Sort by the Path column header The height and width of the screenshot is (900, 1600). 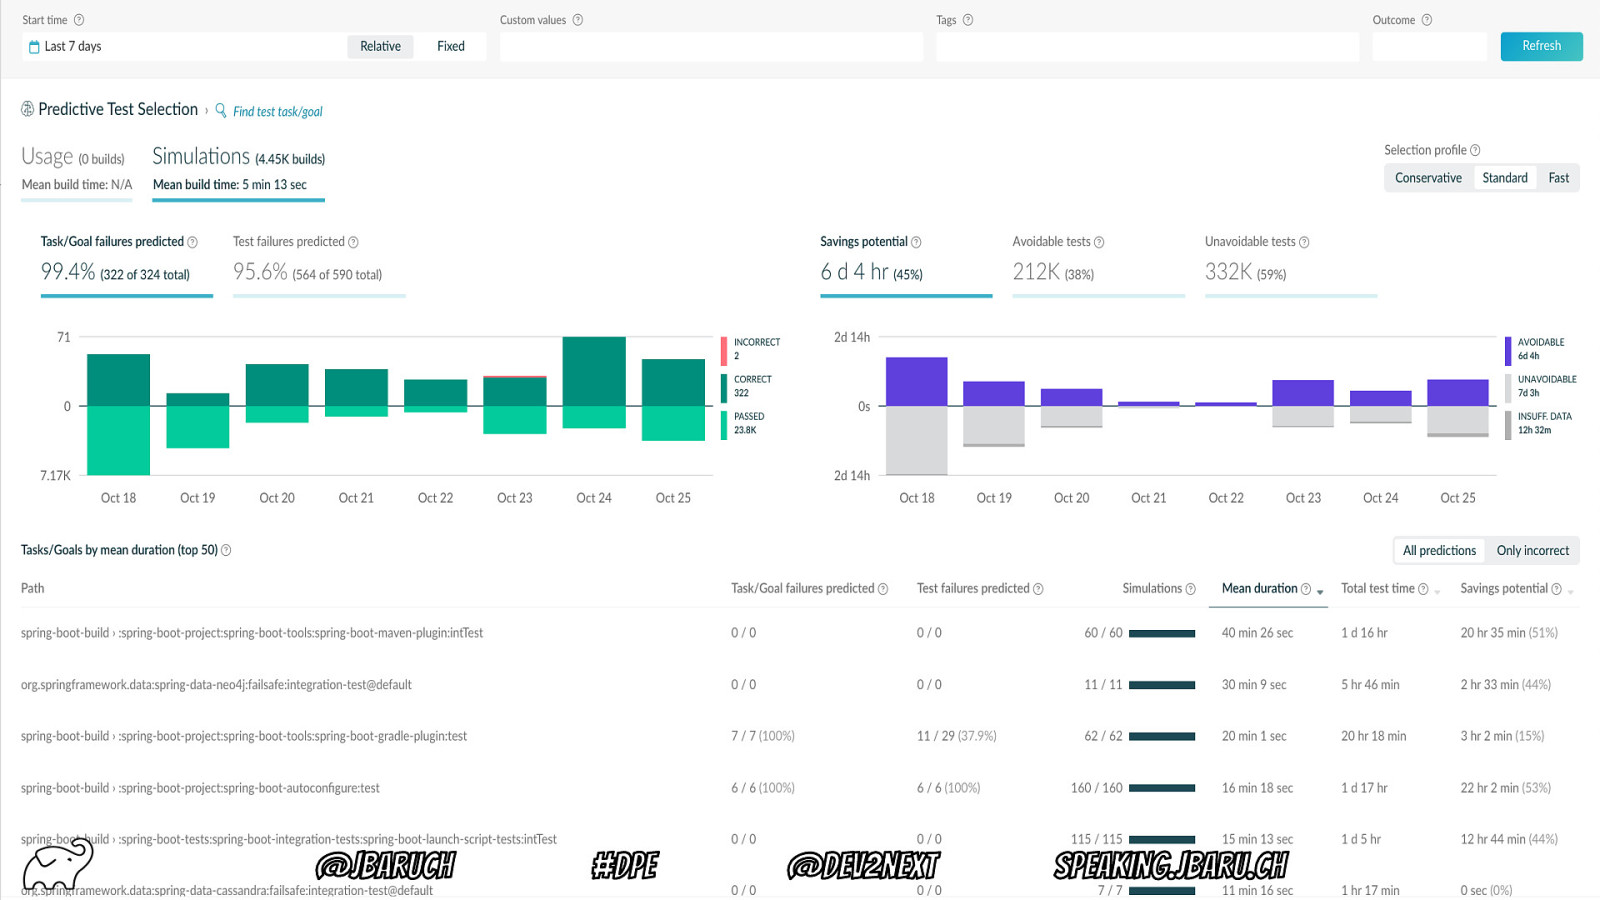click(33, 589)
